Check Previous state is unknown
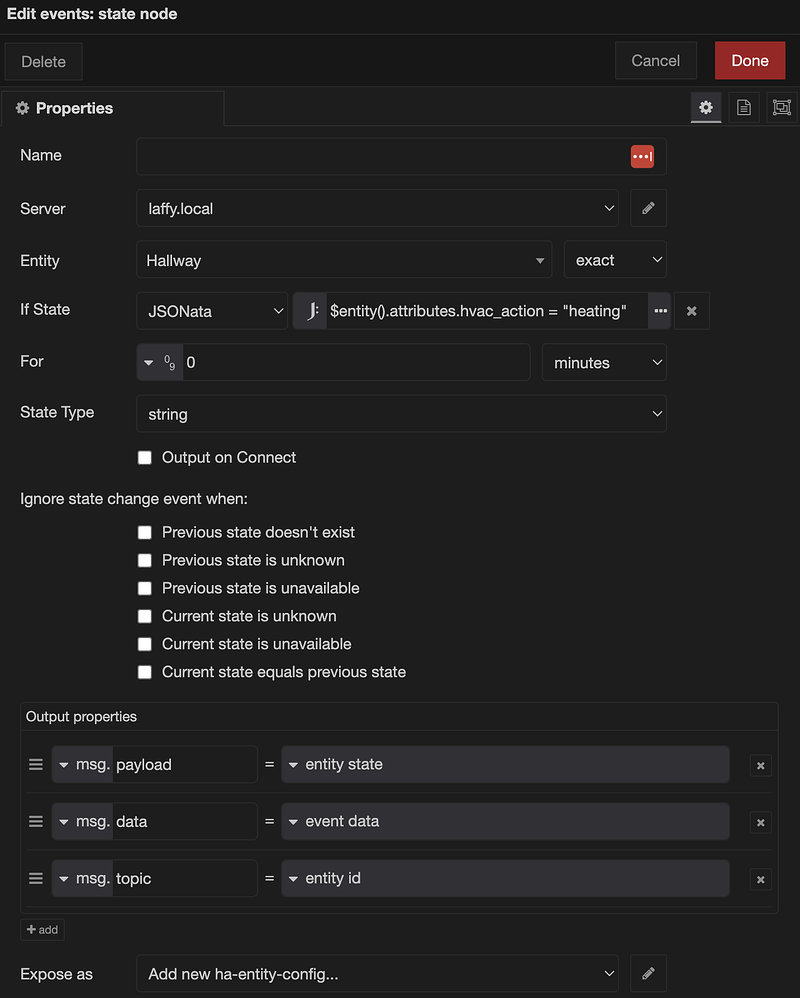 (145, 561)
